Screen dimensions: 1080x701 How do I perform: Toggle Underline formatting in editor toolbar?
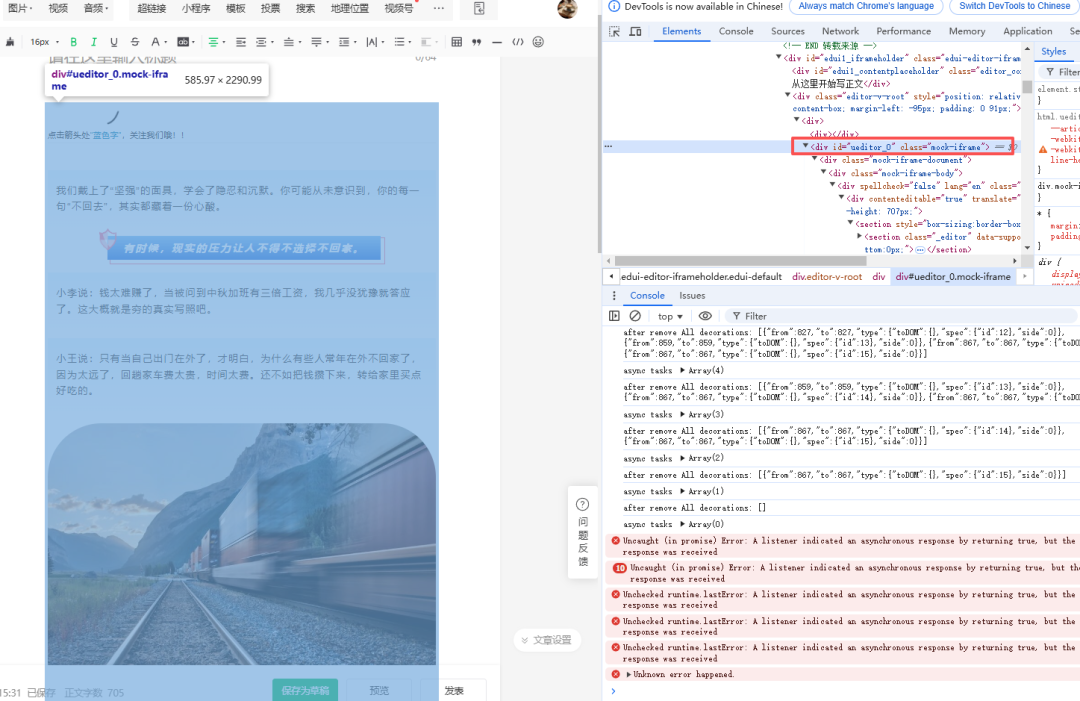(114, 42)
